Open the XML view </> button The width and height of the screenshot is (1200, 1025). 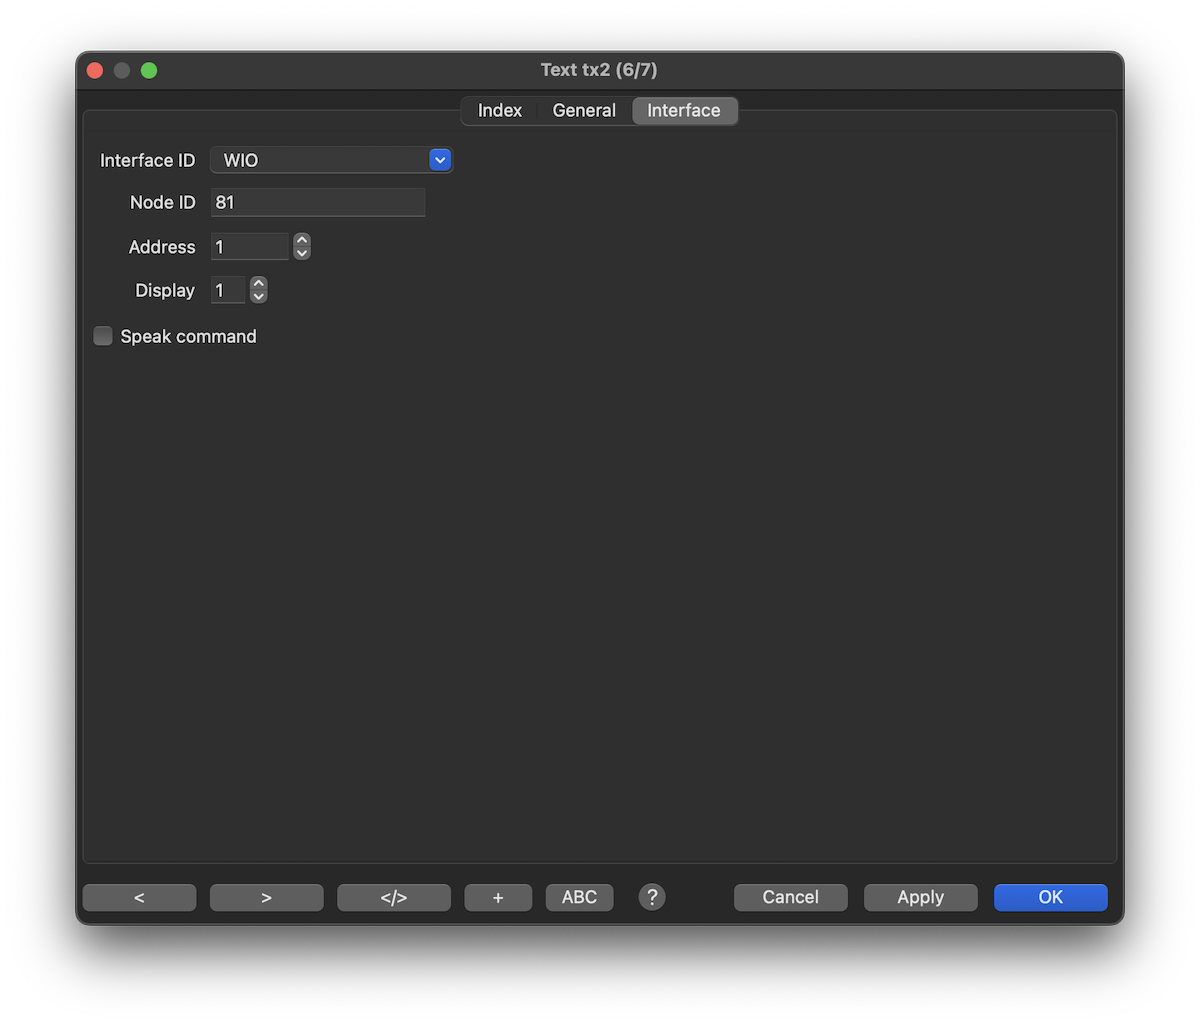pos(394,897)
